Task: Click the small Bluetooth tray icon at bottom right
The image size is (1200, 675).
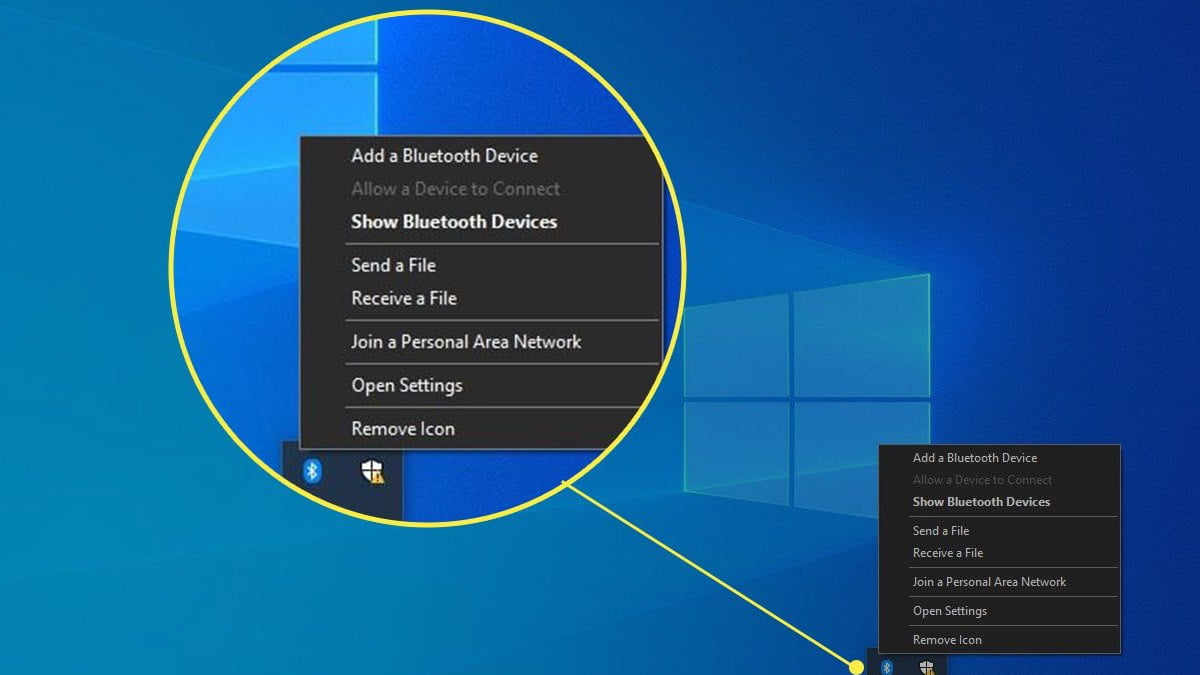Action: (886, 666)
